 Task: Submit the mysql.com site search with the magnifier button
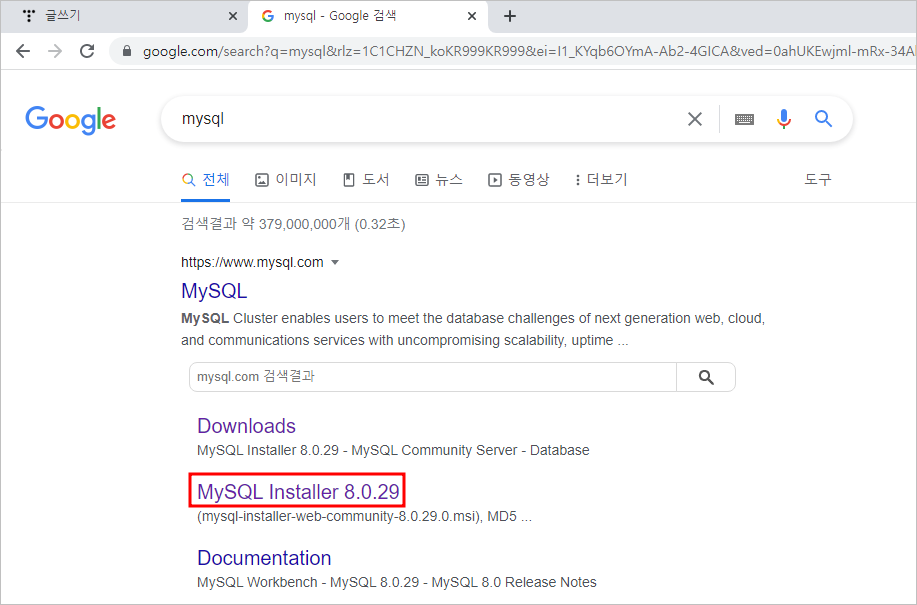706,377
